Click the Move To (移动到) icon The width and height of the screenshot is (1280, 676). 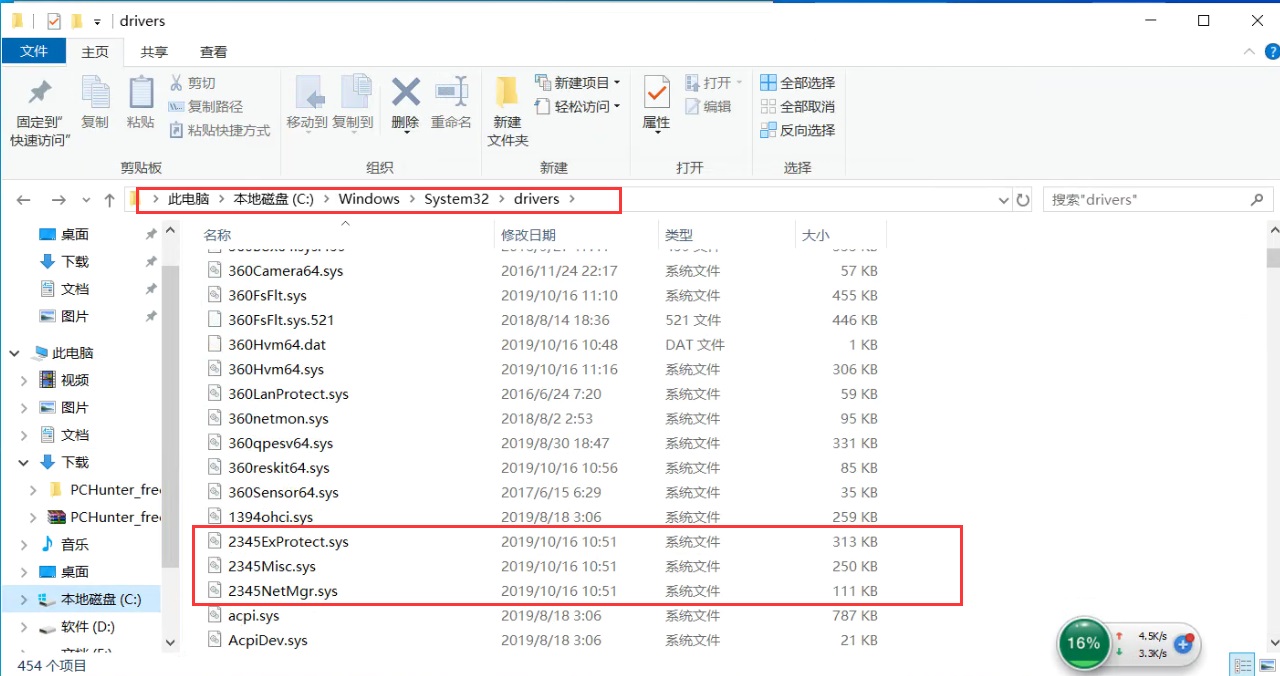tap(310, 100)
